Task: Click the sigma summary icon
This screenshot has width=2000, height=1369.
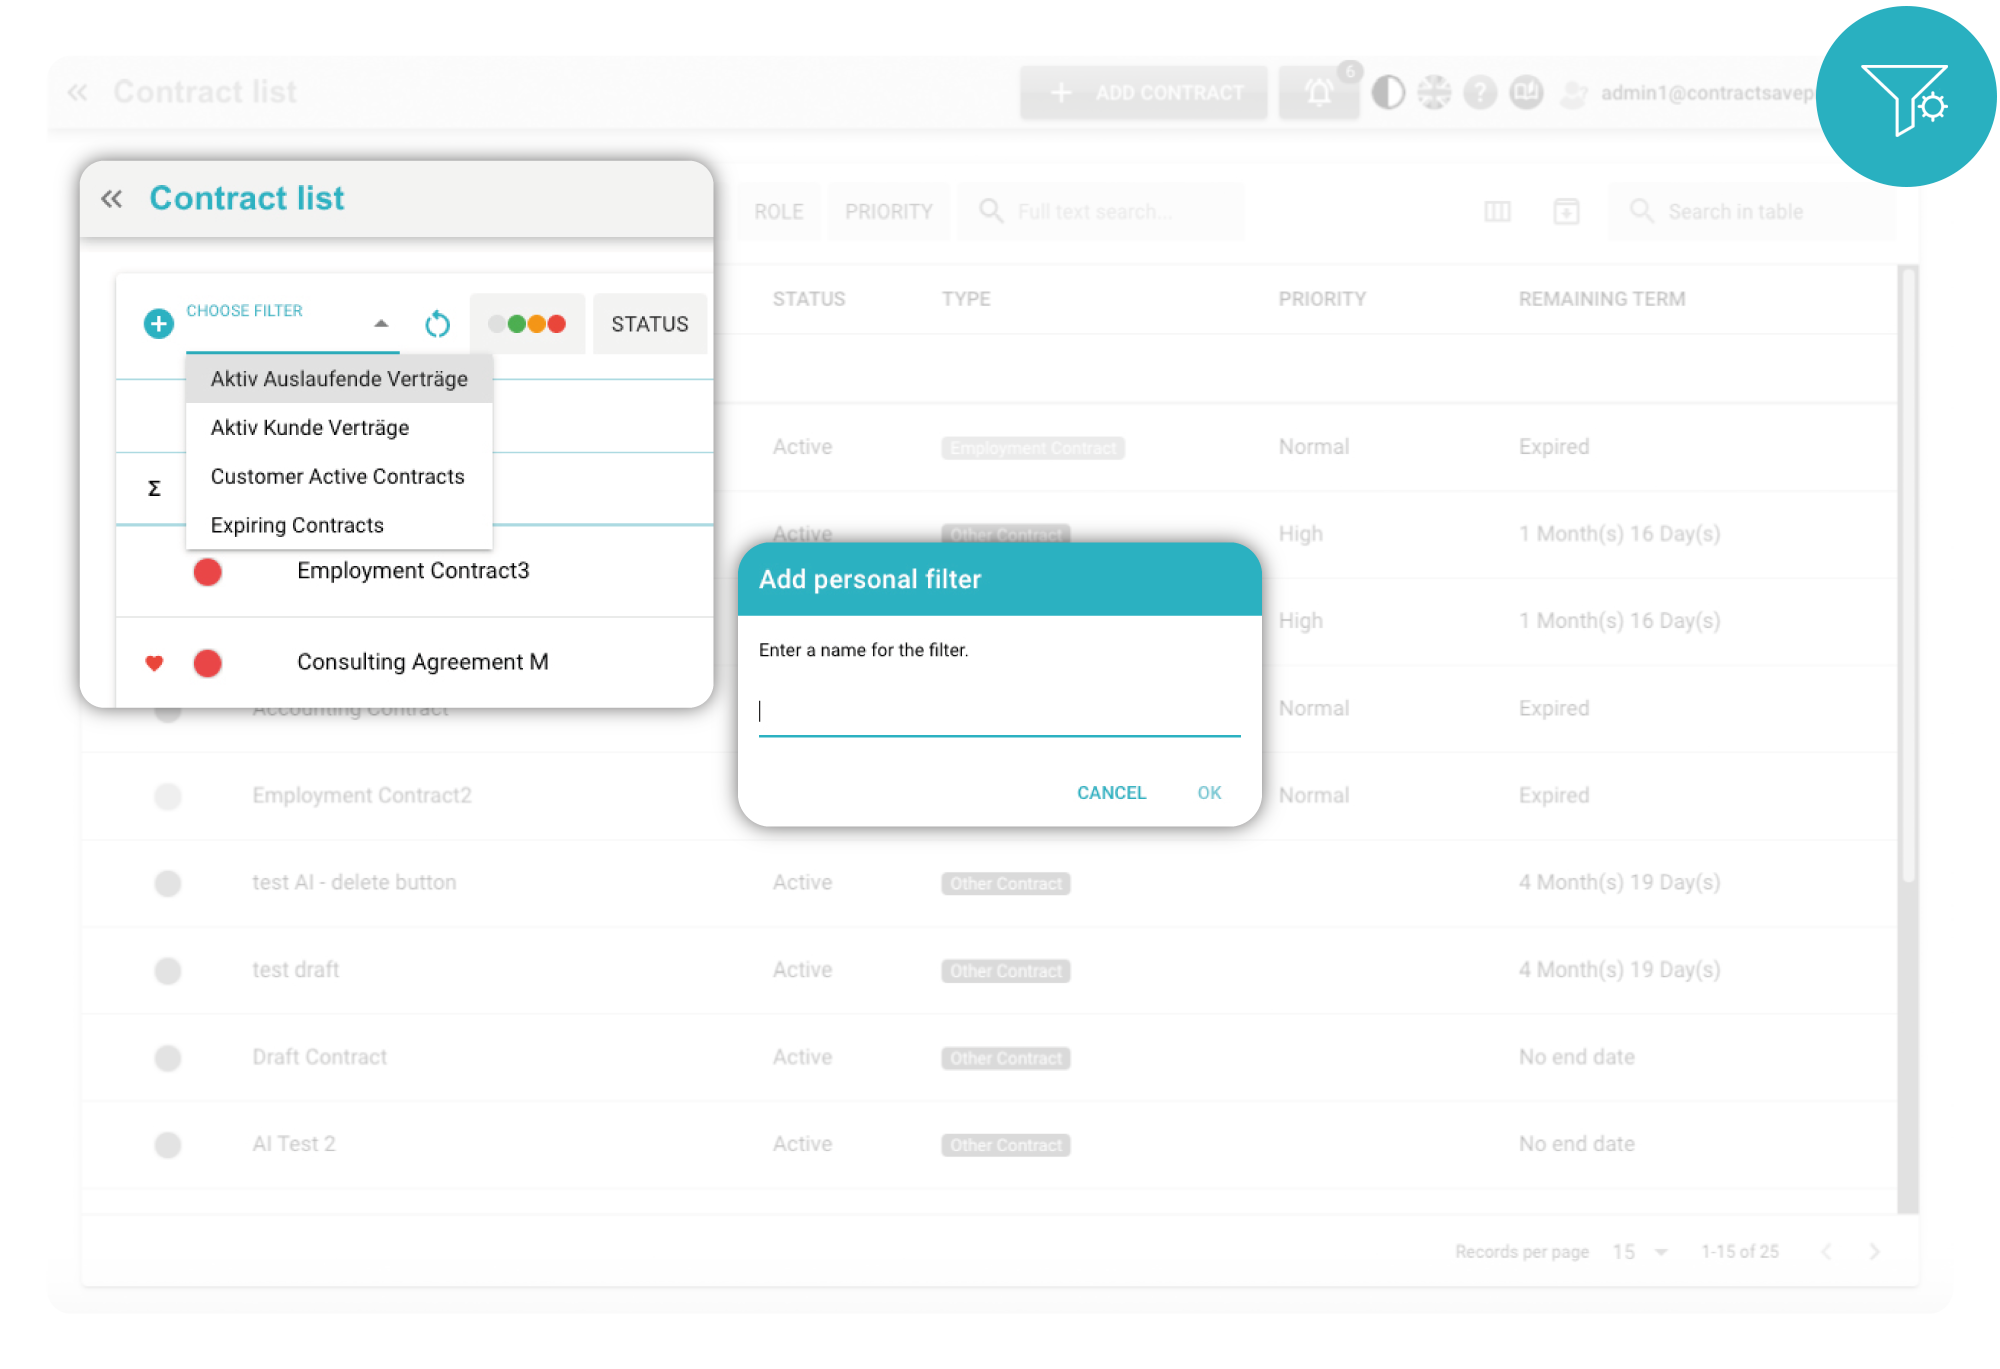Action: [154, 488]
